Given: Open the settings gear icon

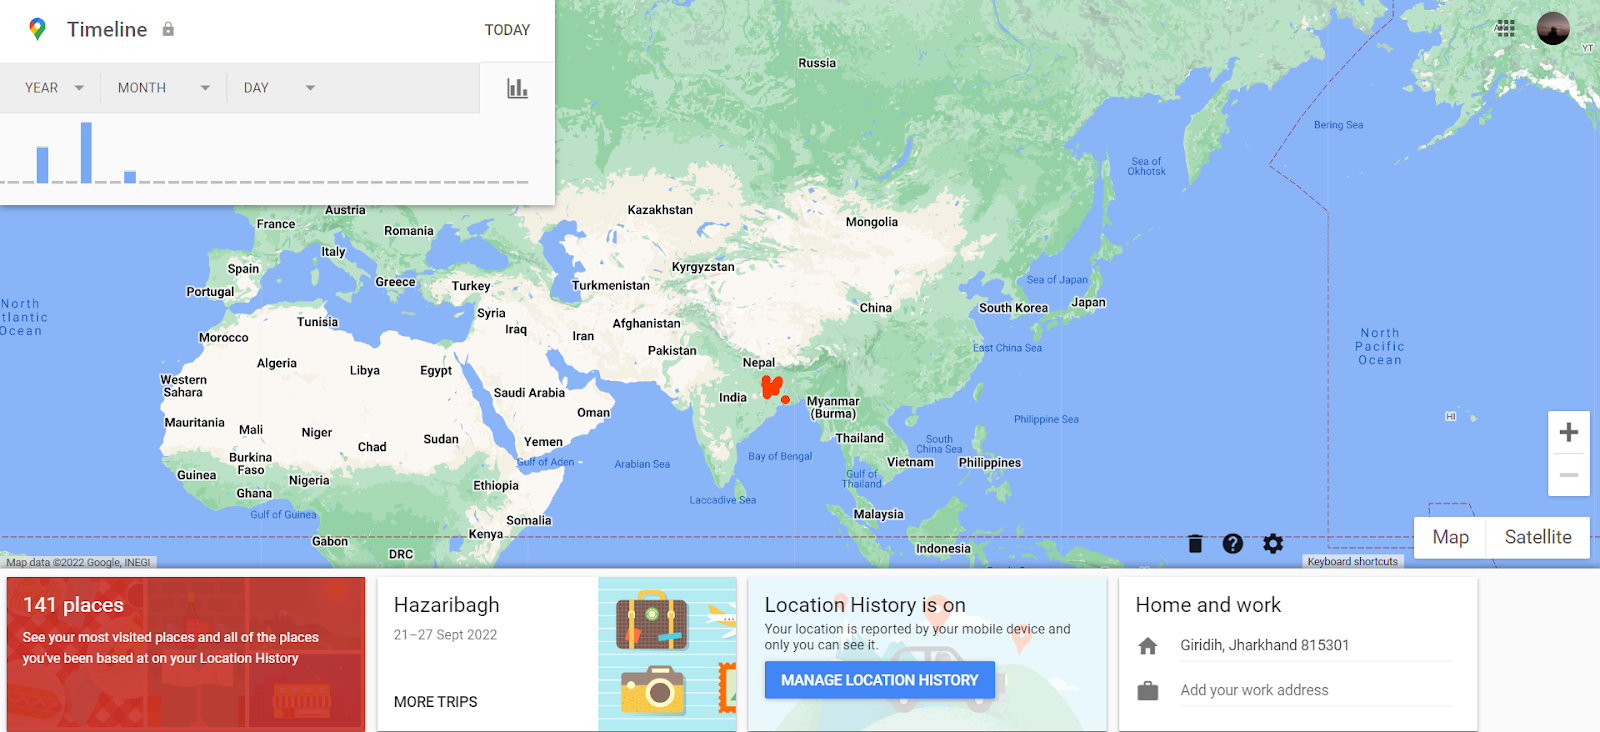Looking at the screenshot, I should pyautogui.click(x=1273, y=543).
